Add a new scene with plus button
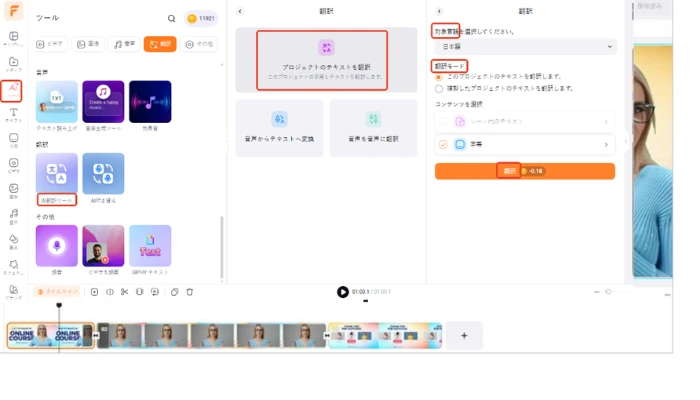 pos(464,335)
